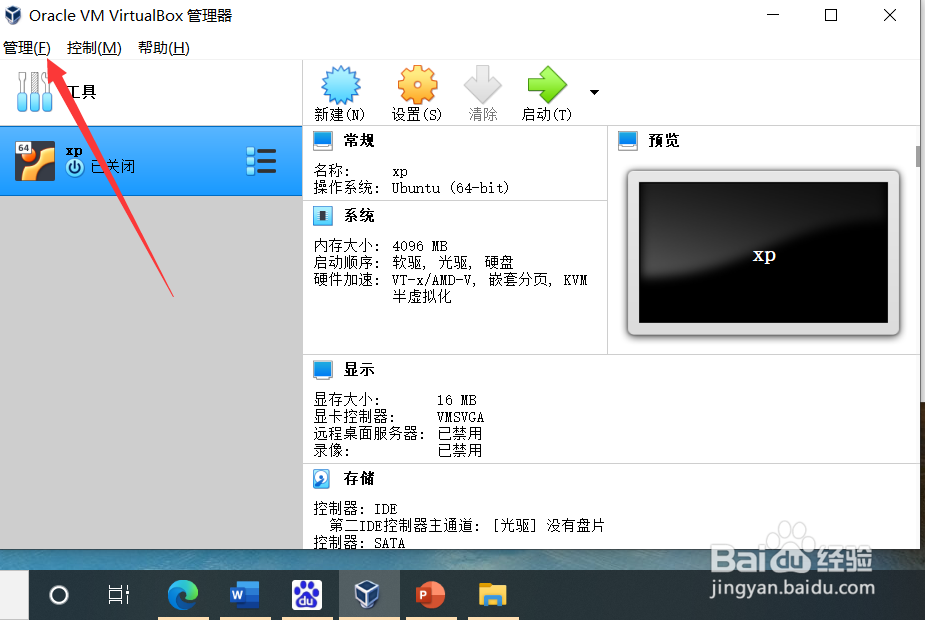Click the 常规 section icon
The height and width of the screenshot is (620, 925).
[x=323, y=140]
